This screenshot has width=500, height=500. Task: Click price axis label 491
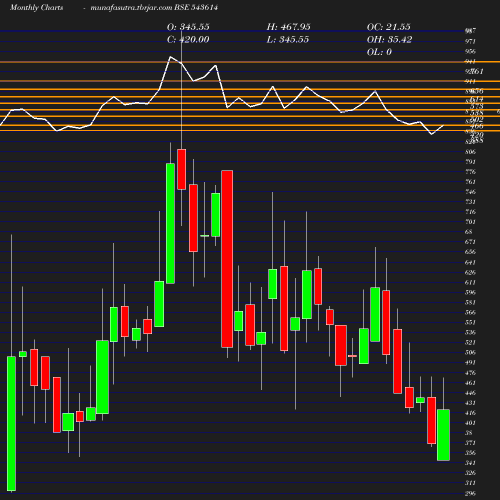[470, 362]
